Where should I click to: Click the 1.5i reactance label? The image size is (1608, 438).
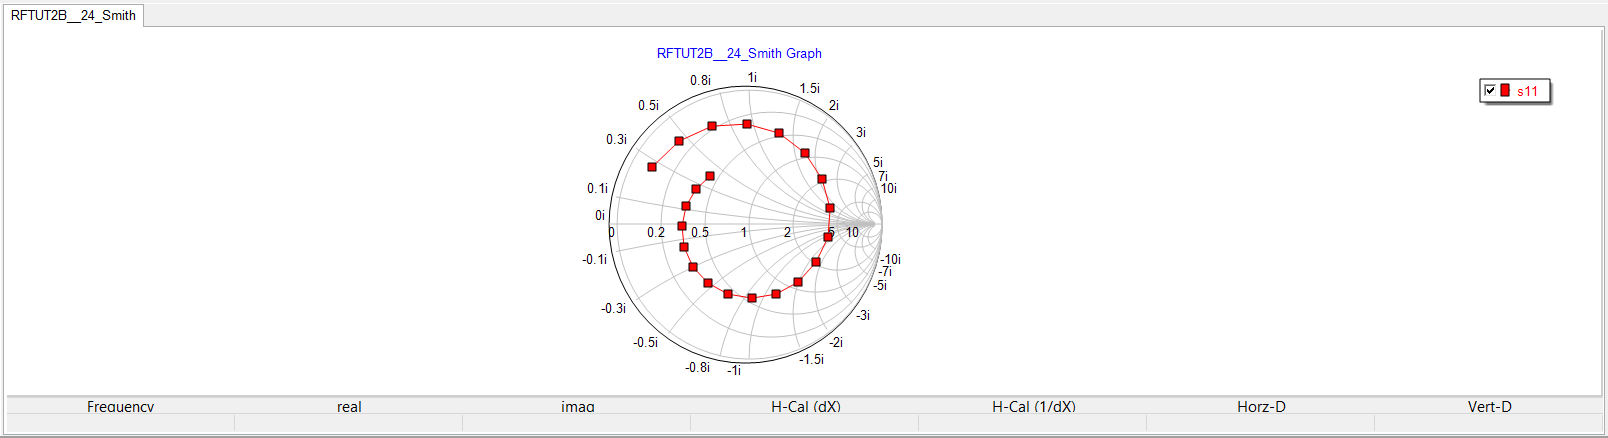[810, 88]
